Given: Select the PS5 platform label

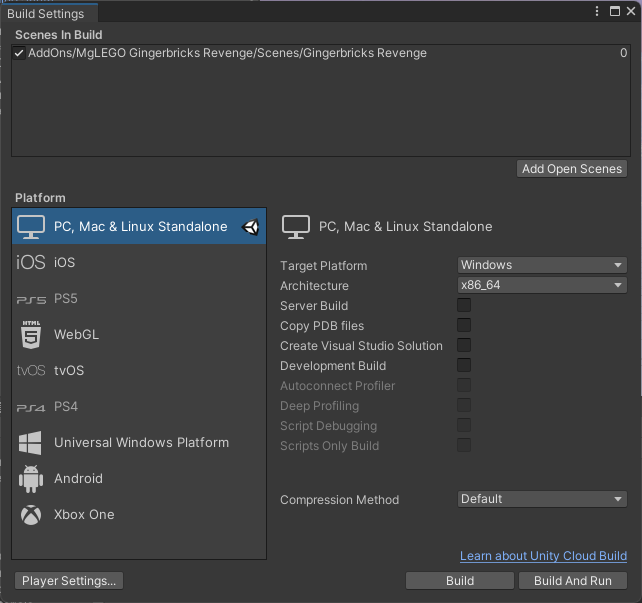Looking at the screenshot, I should (66, 298).
